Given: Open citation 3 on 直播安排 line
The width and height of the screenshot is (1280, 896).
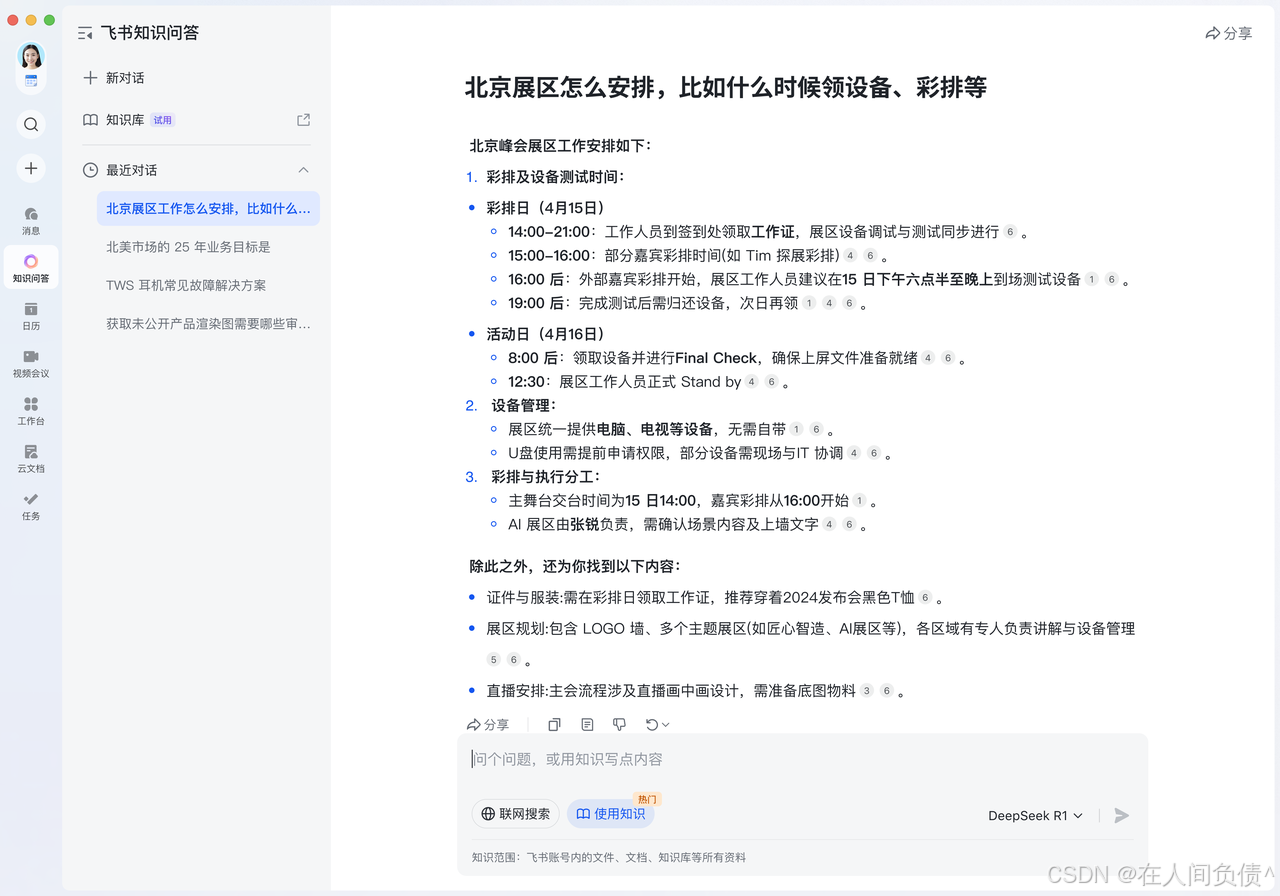Looking at the screenshot, I should [x=866, y=691].
